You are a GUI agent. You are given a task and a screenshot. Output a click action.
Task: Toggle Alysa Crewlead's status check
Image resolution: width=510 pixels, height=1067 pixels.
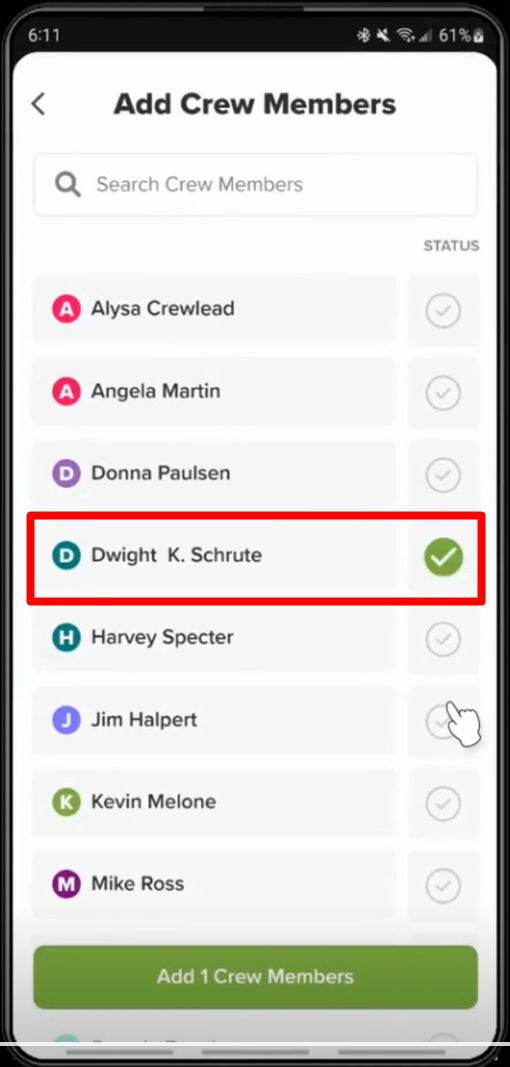(x=443, y=311)
